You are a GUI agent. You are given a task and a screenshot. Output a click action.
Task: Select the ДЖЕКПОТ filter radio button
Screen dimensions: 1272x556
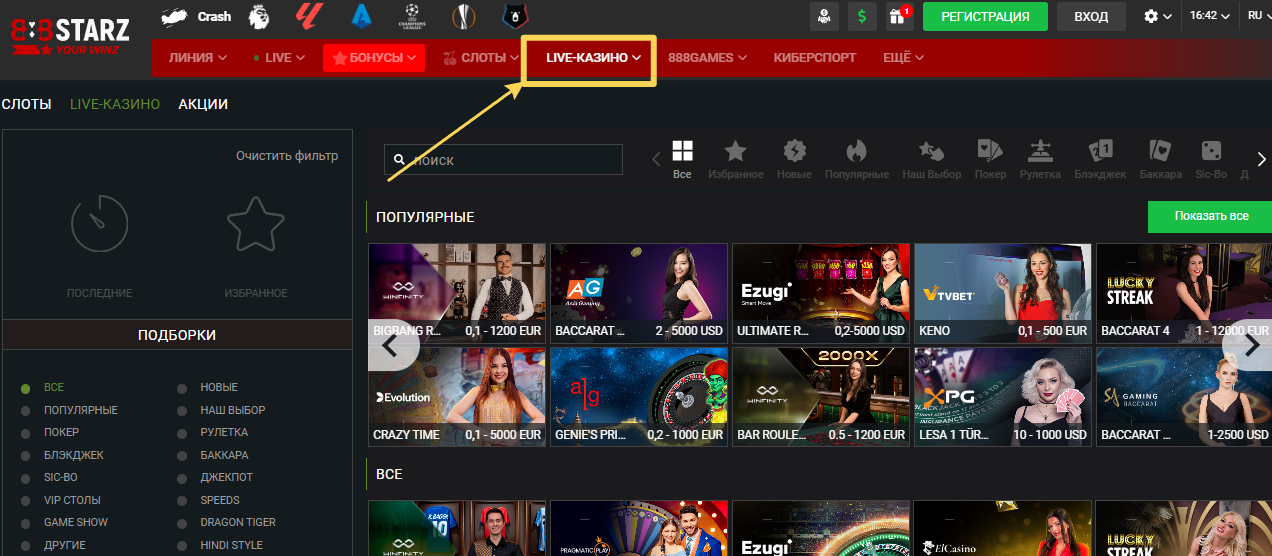182,478
